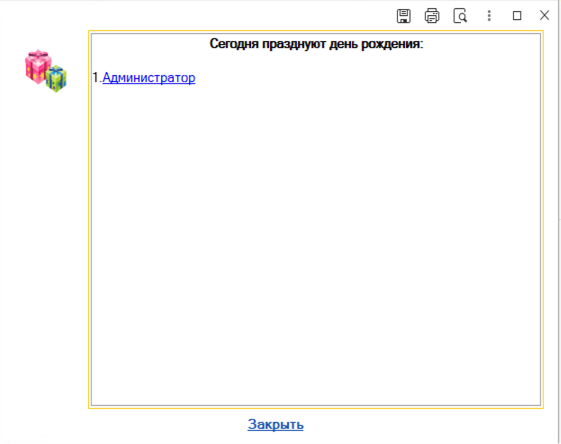The height and width of the screenshot is (444, 561).
Task: Click the list number 1 before Администратор
Action: (97, 78)
